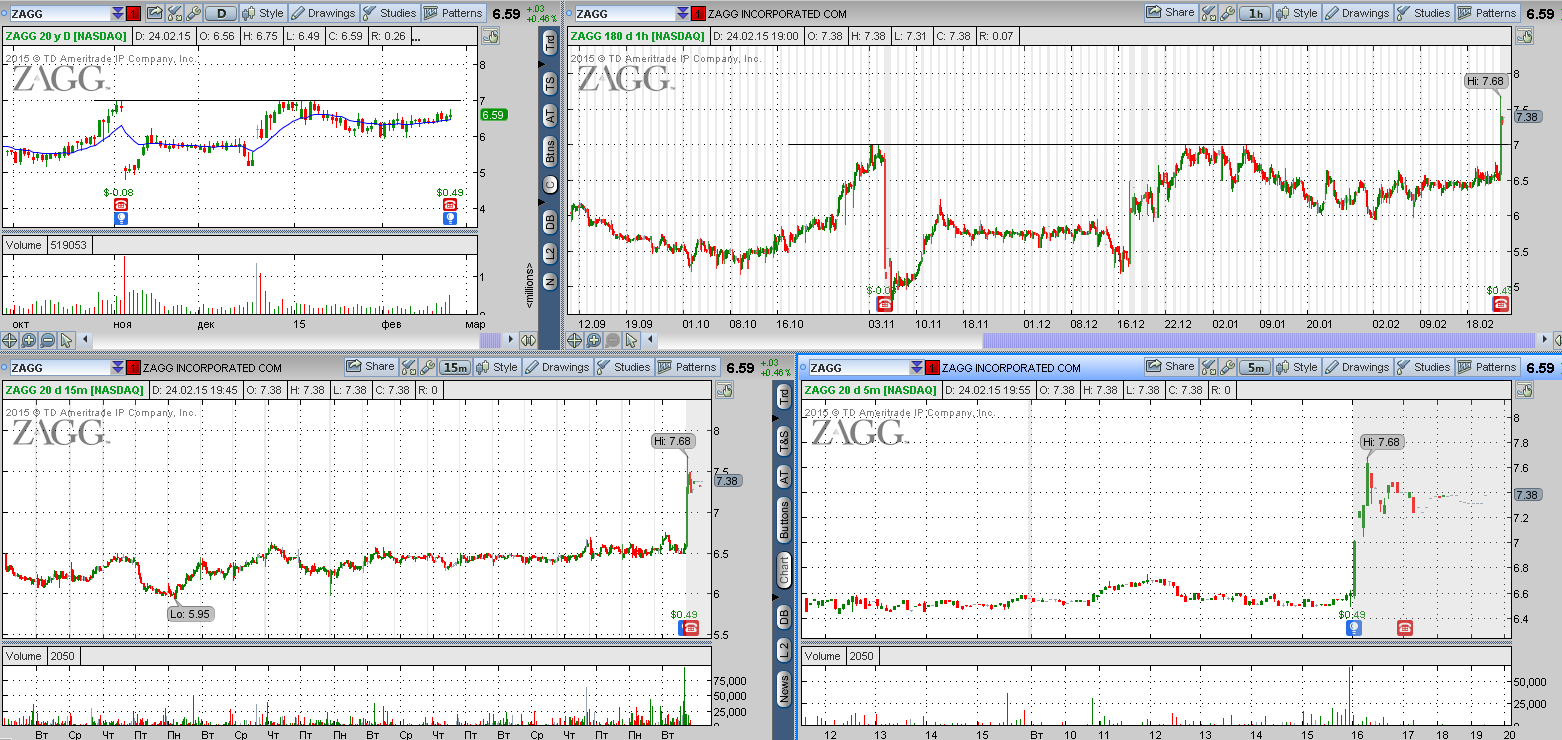Open Studies menu in 1h chart
The image size is (1562, 740).
click(x=1424, y=13)
